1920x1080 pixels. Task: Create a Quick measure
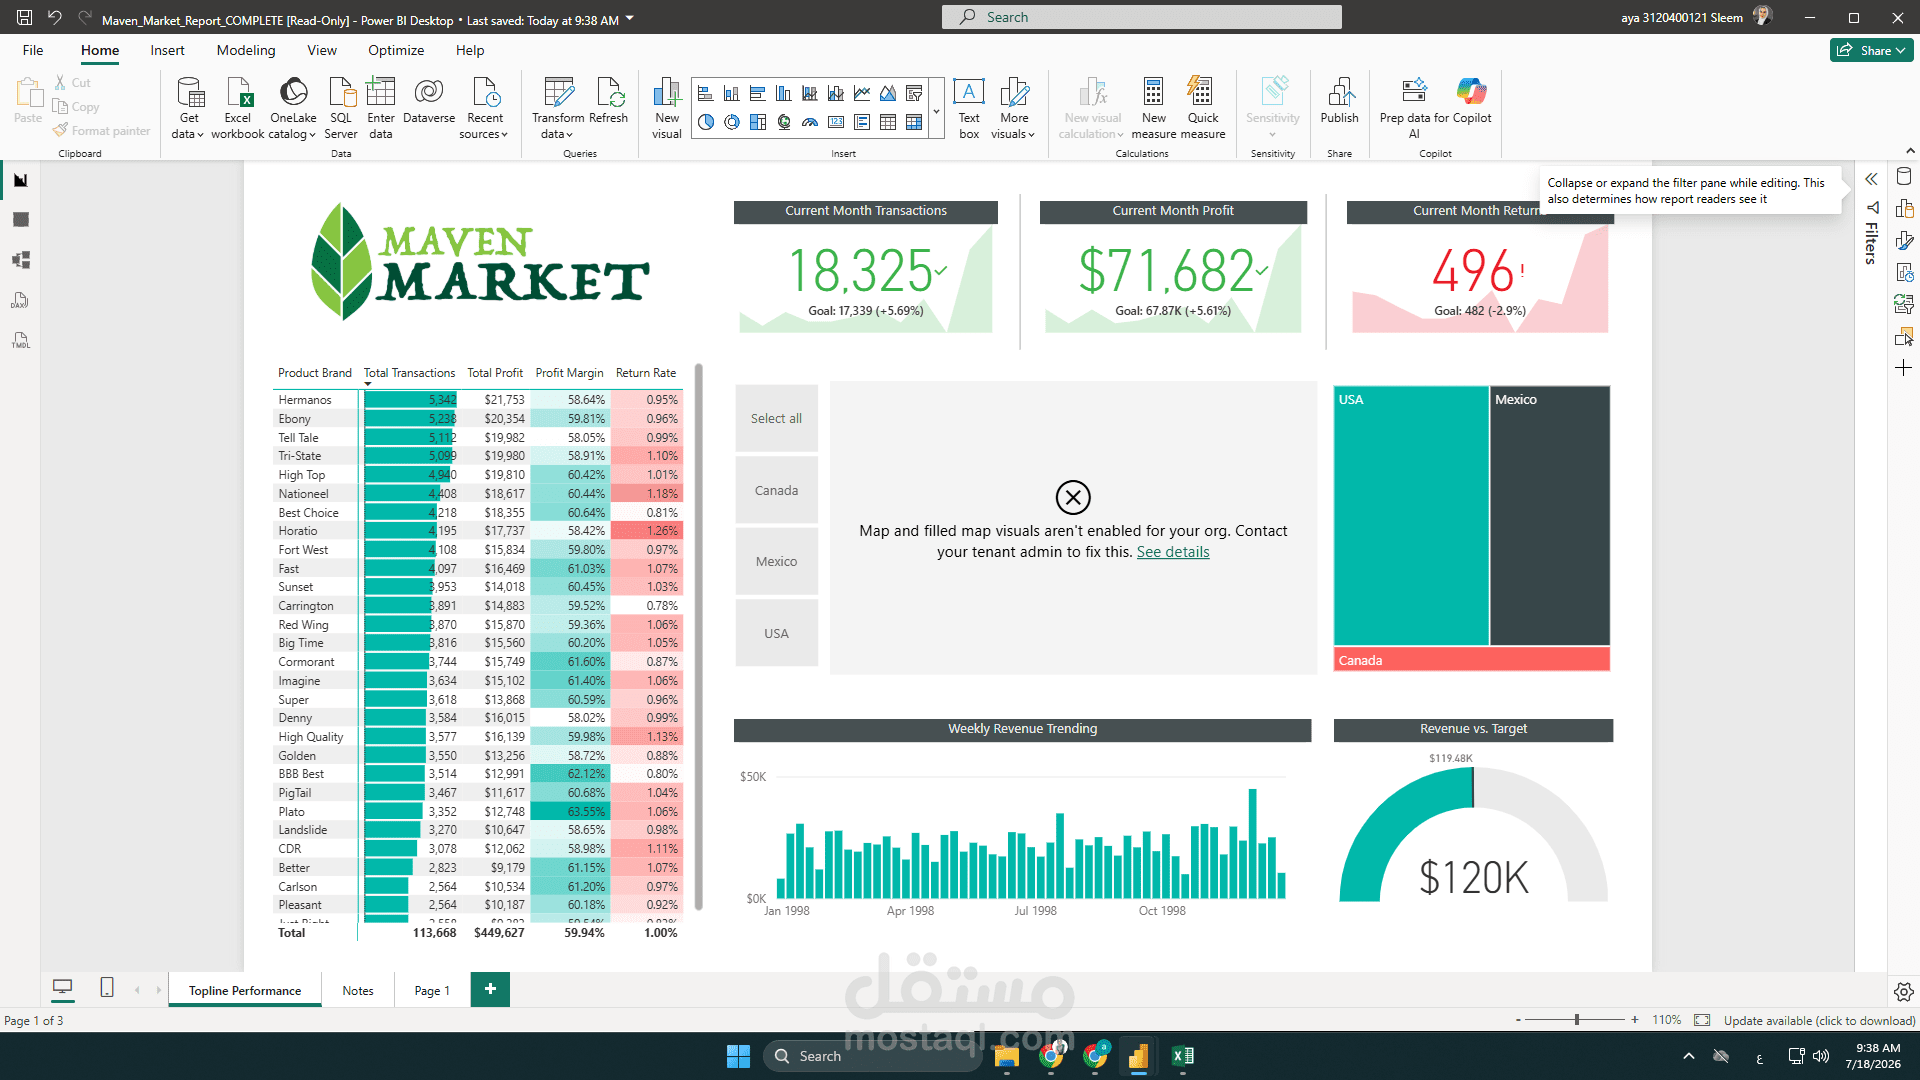coord(1202,108)
